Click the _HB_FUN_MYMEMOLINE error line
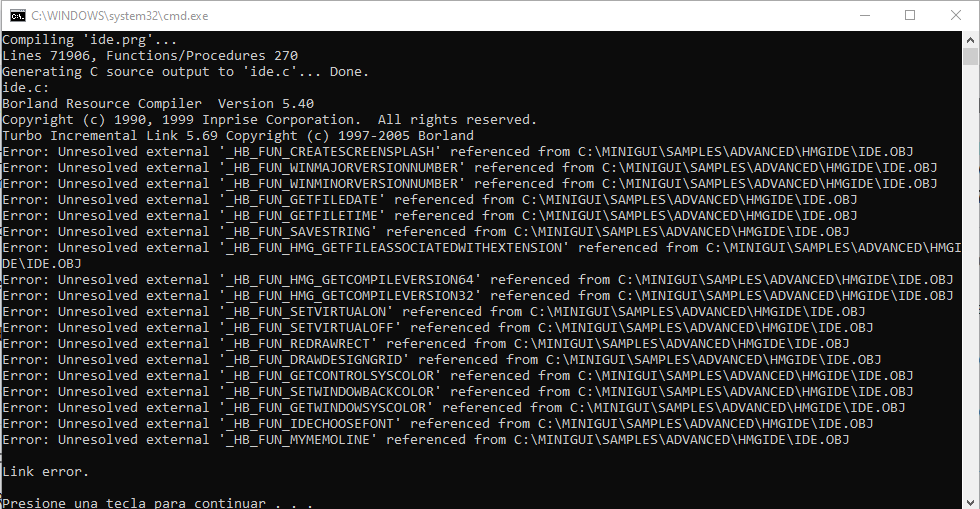 [426, 440]
